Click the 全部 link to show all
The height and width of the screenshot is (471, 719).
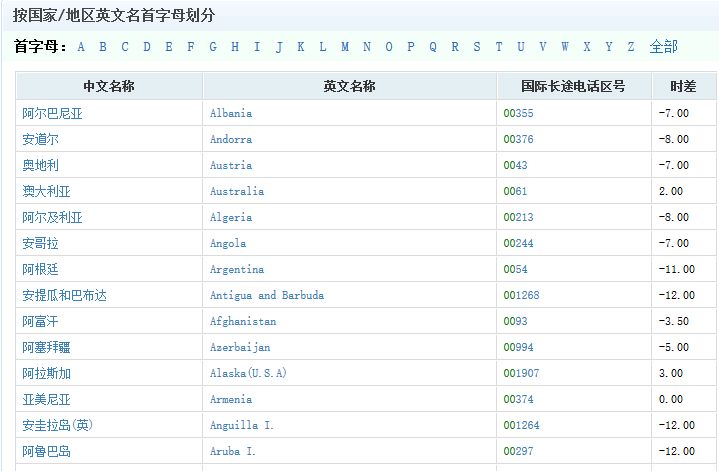tap(663, 47)
